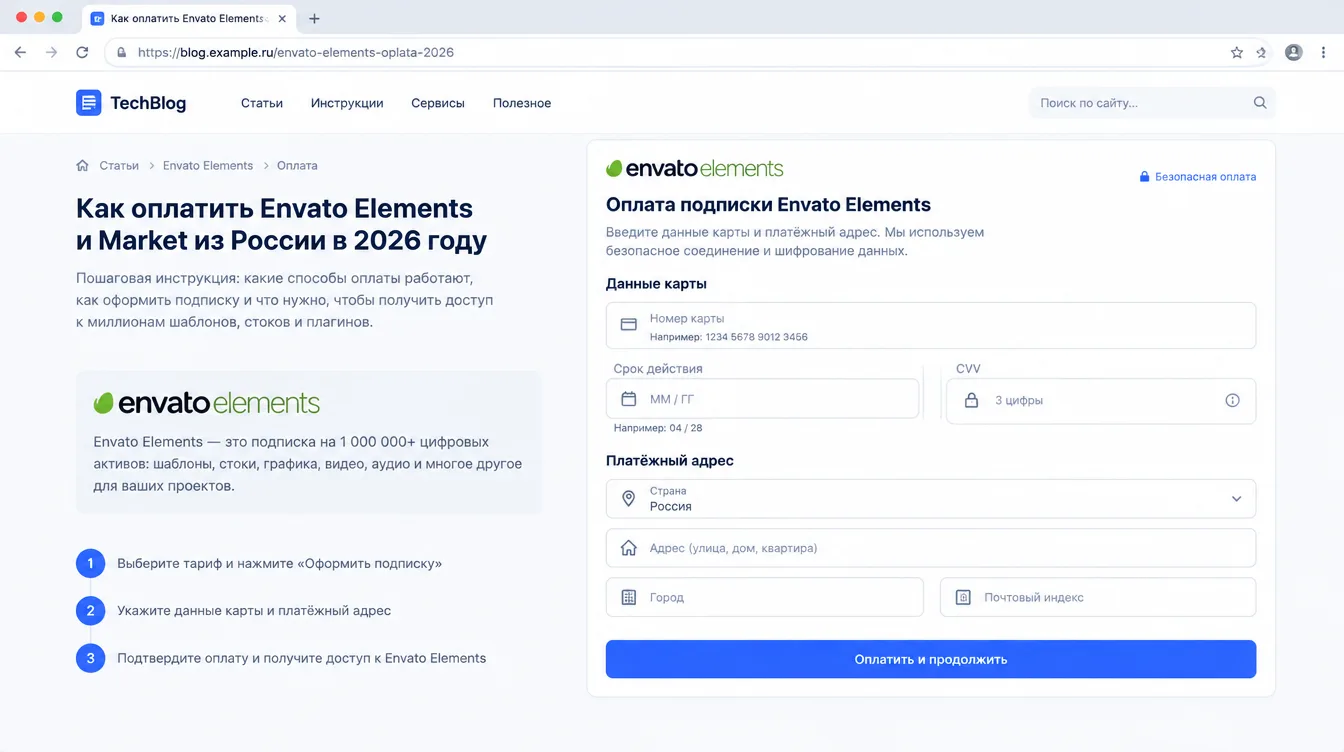Bookmark this page with the star icon
The width and height of the screenshot is (1344, 752).
(1237, 52)
